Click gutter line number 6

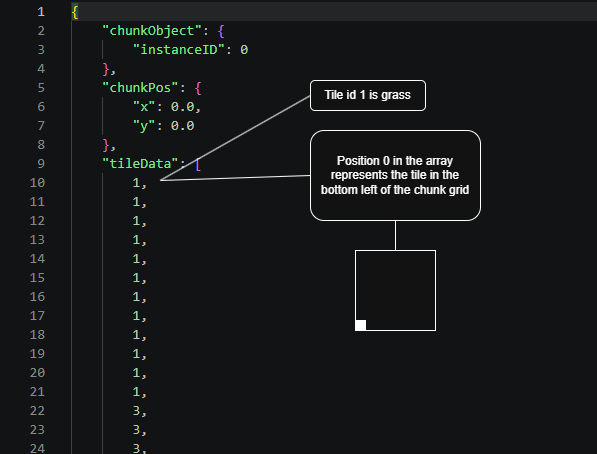pos(41,107)
